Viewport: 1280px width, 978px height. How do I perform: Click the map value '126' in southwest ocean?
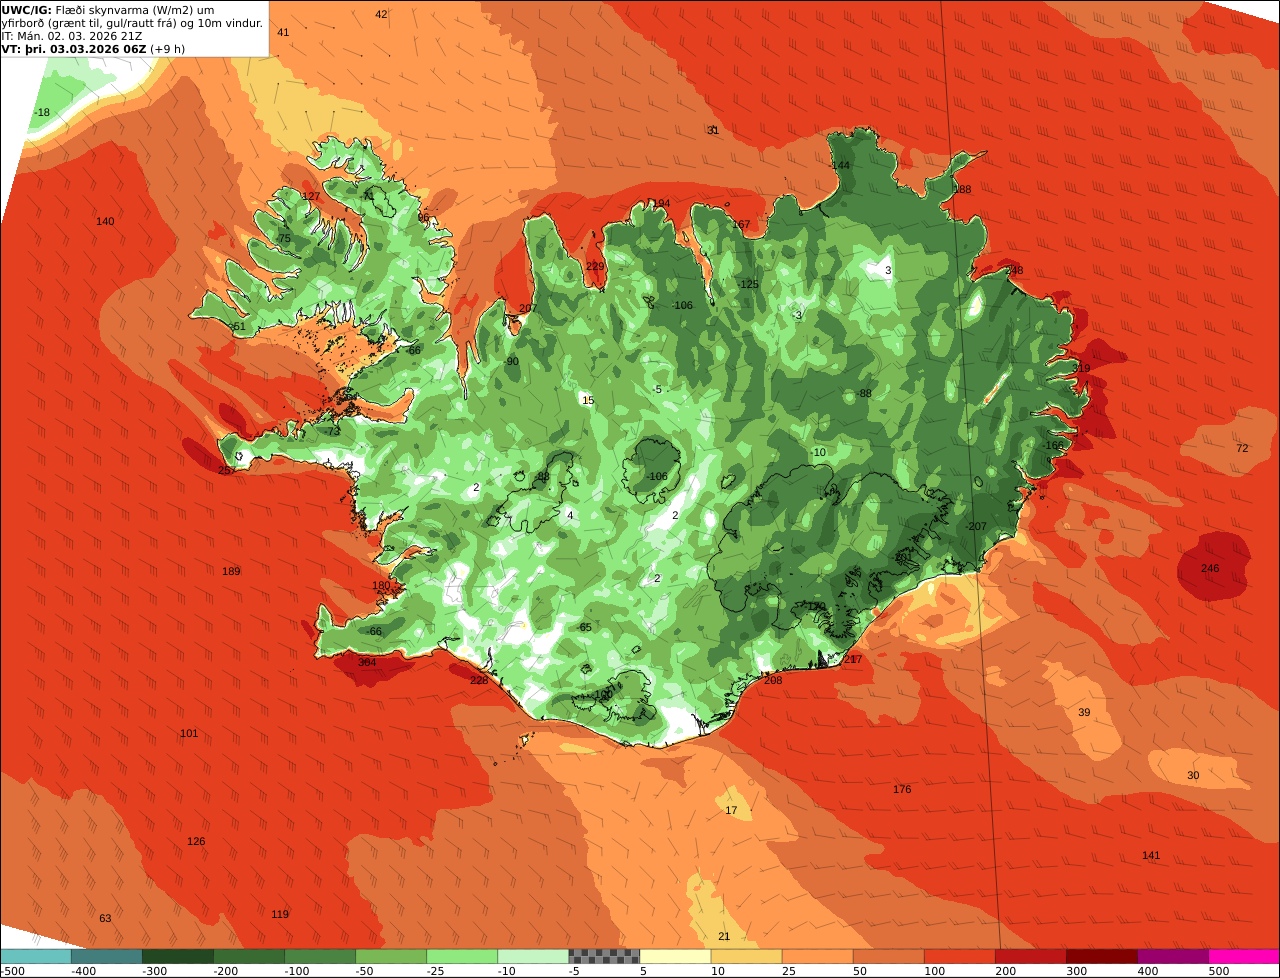pos(196,841)
